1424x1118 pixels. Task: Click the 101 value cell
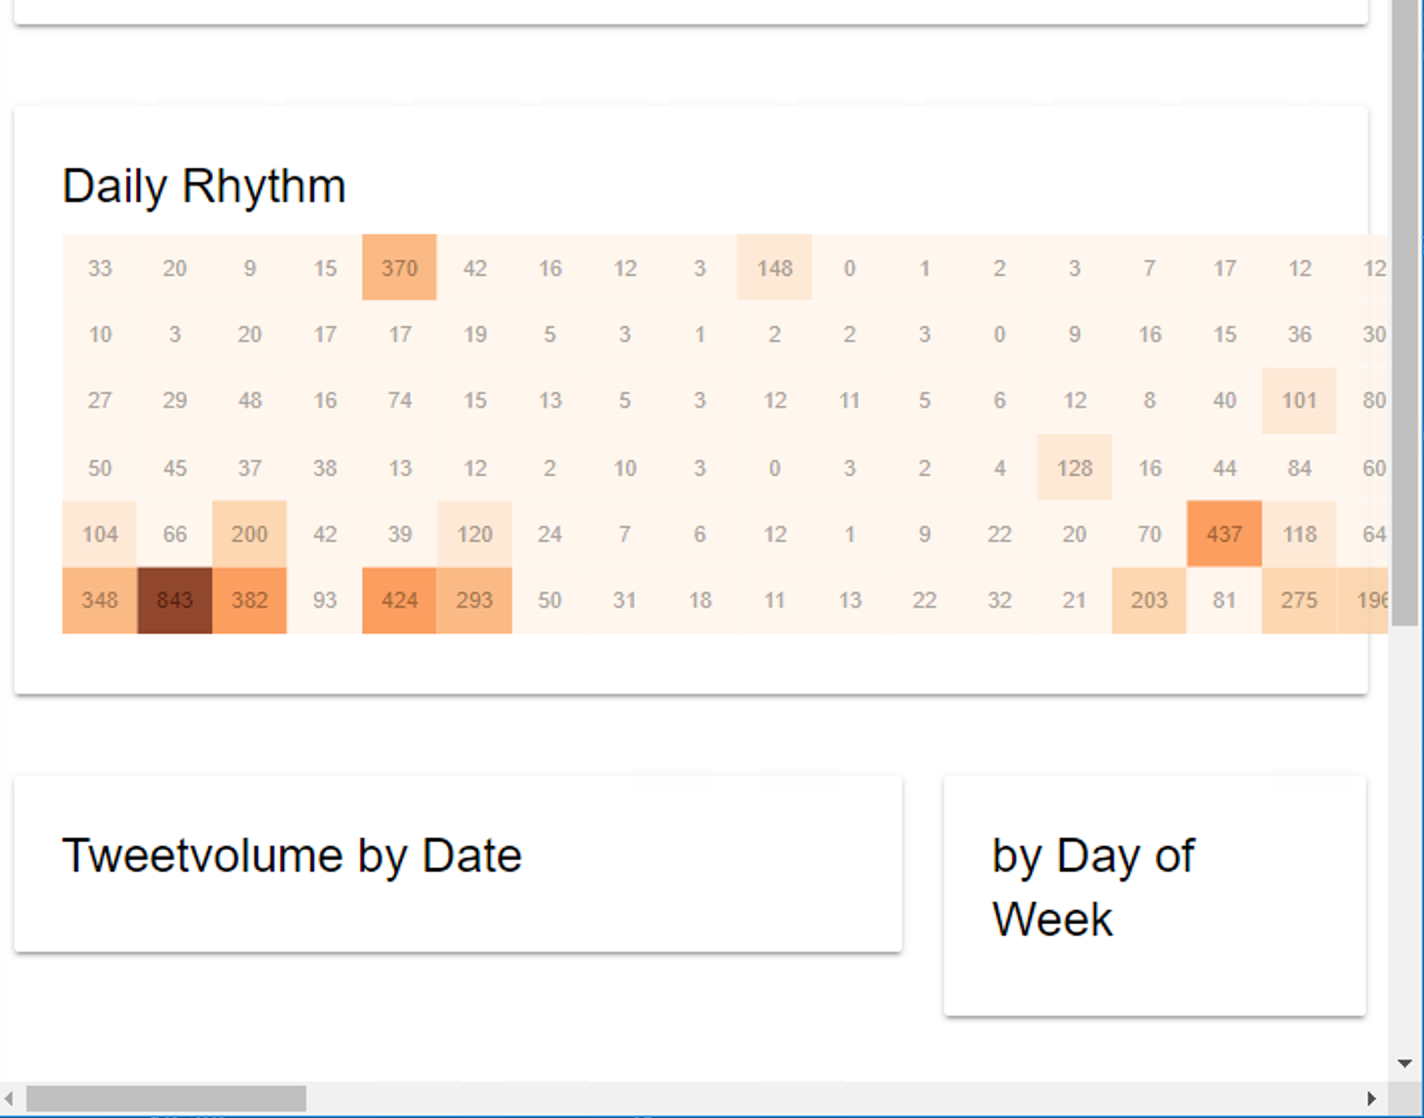1299,400
